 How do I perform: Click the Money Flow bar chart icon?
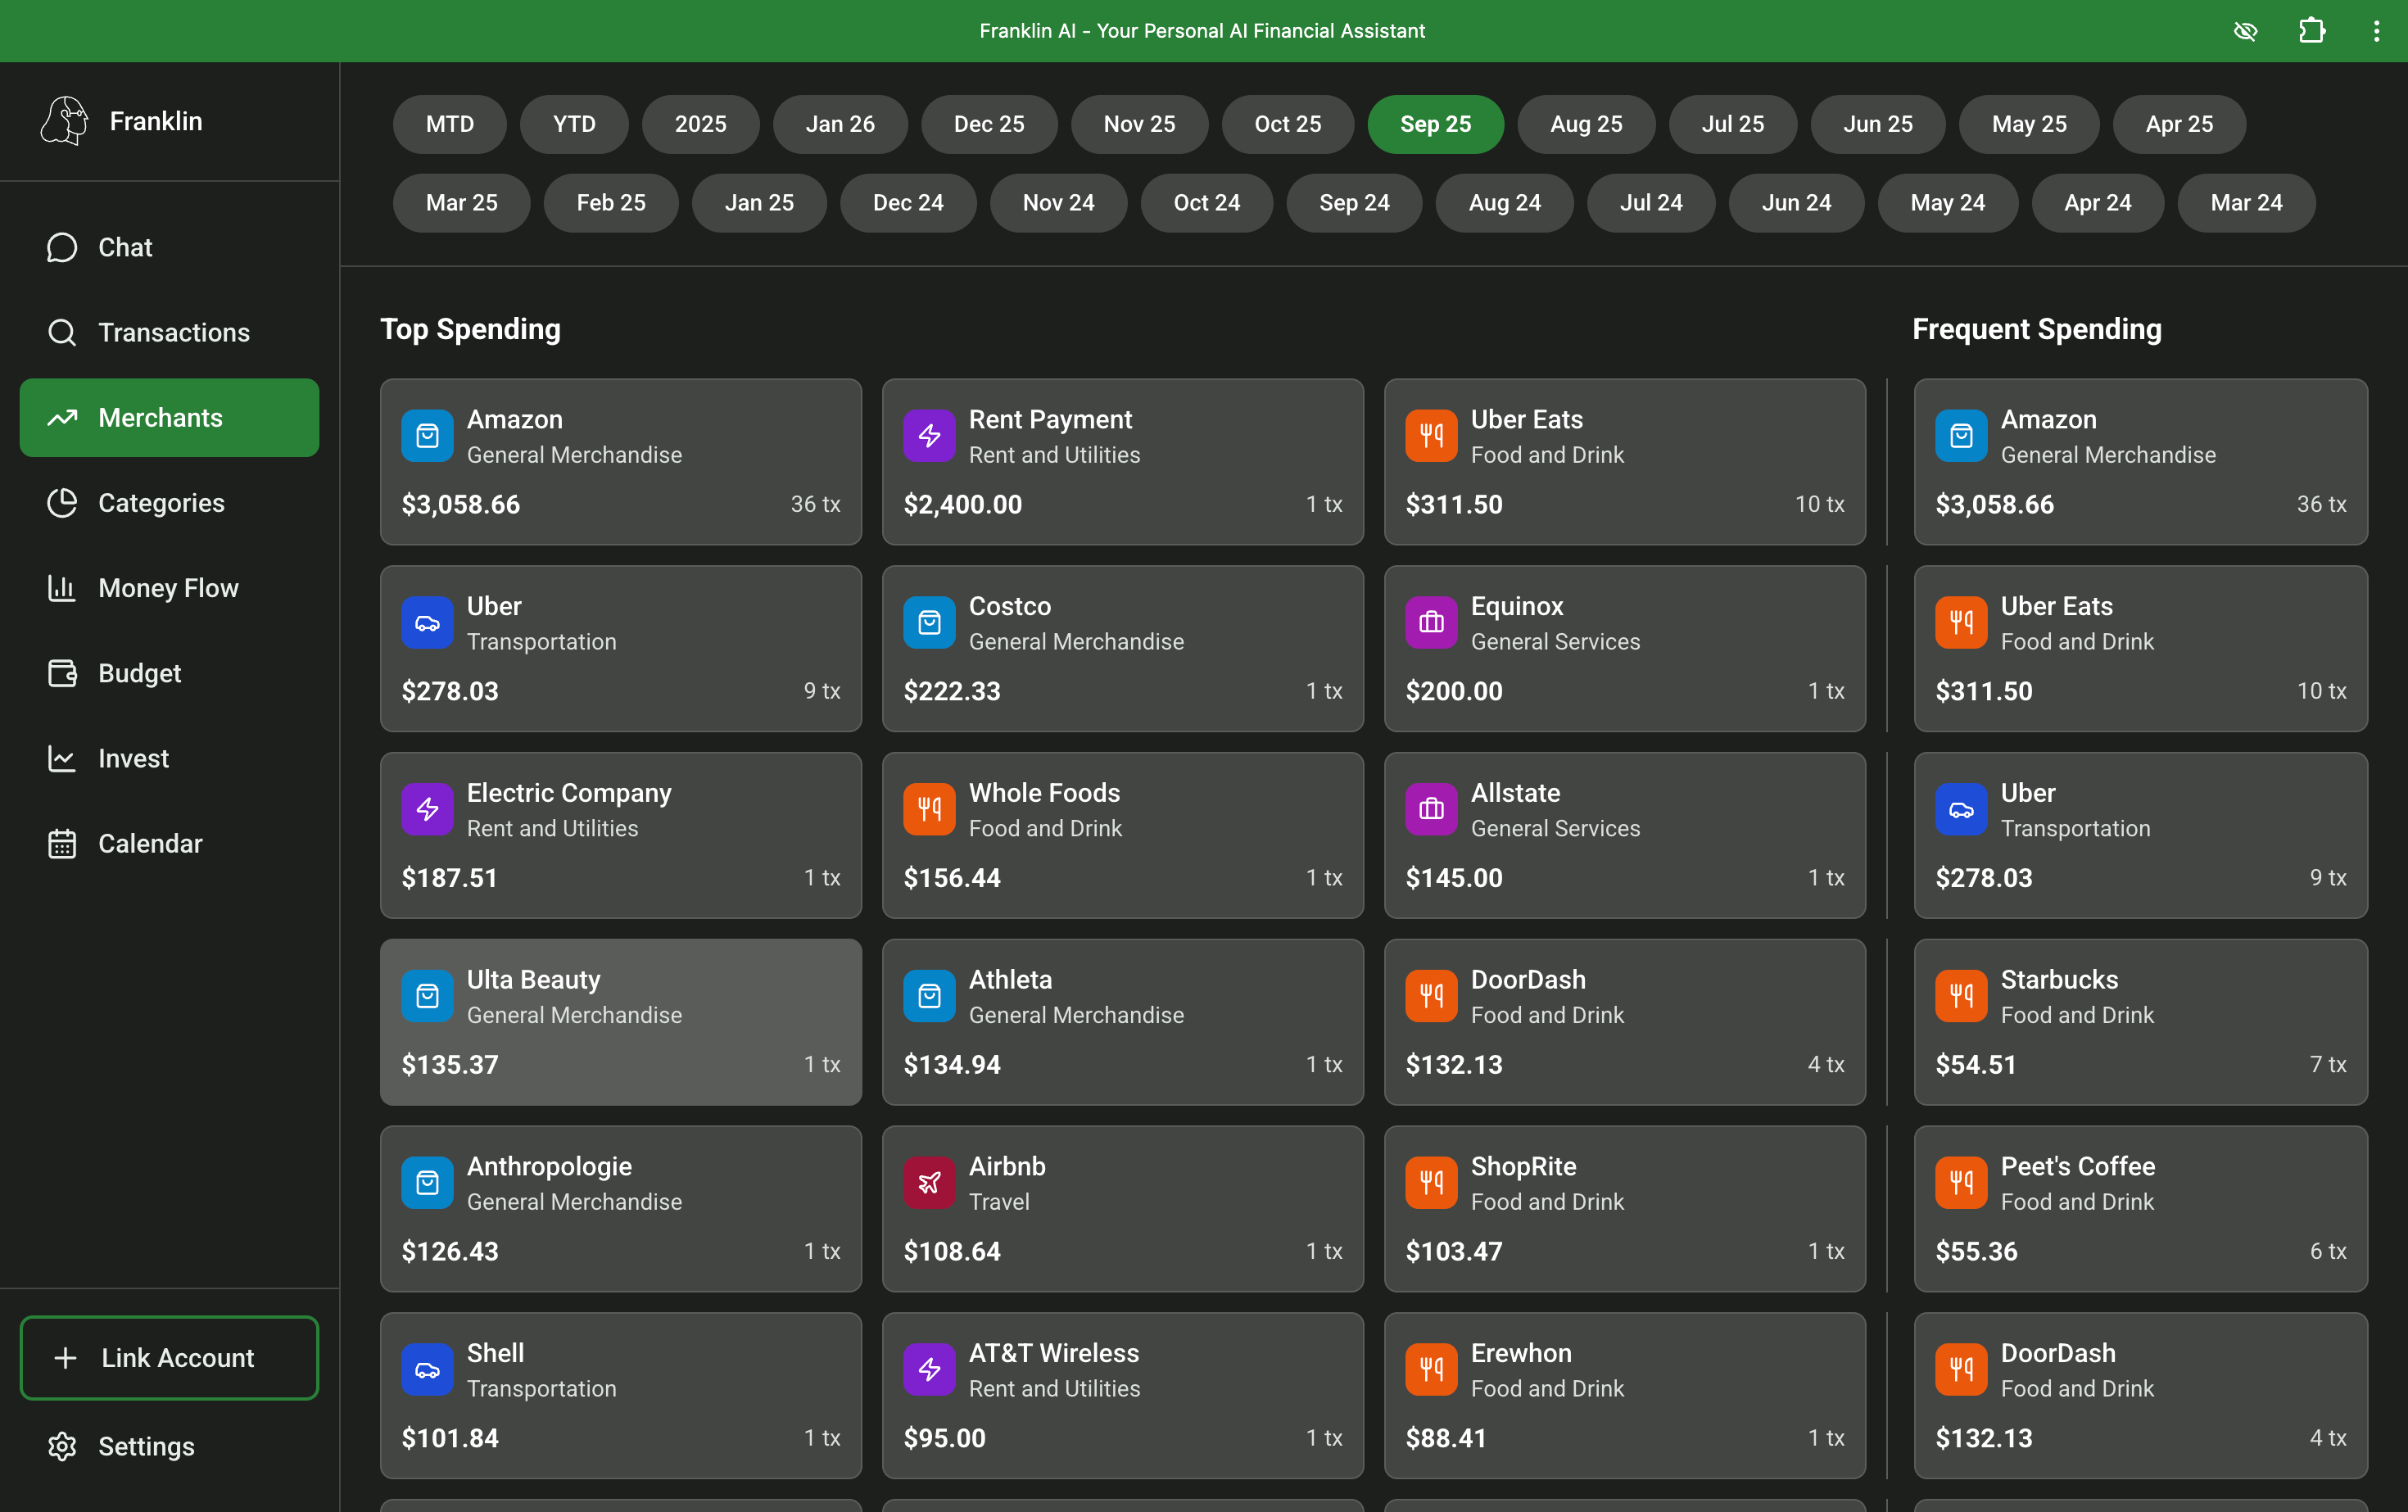click(x=62, y=588)
